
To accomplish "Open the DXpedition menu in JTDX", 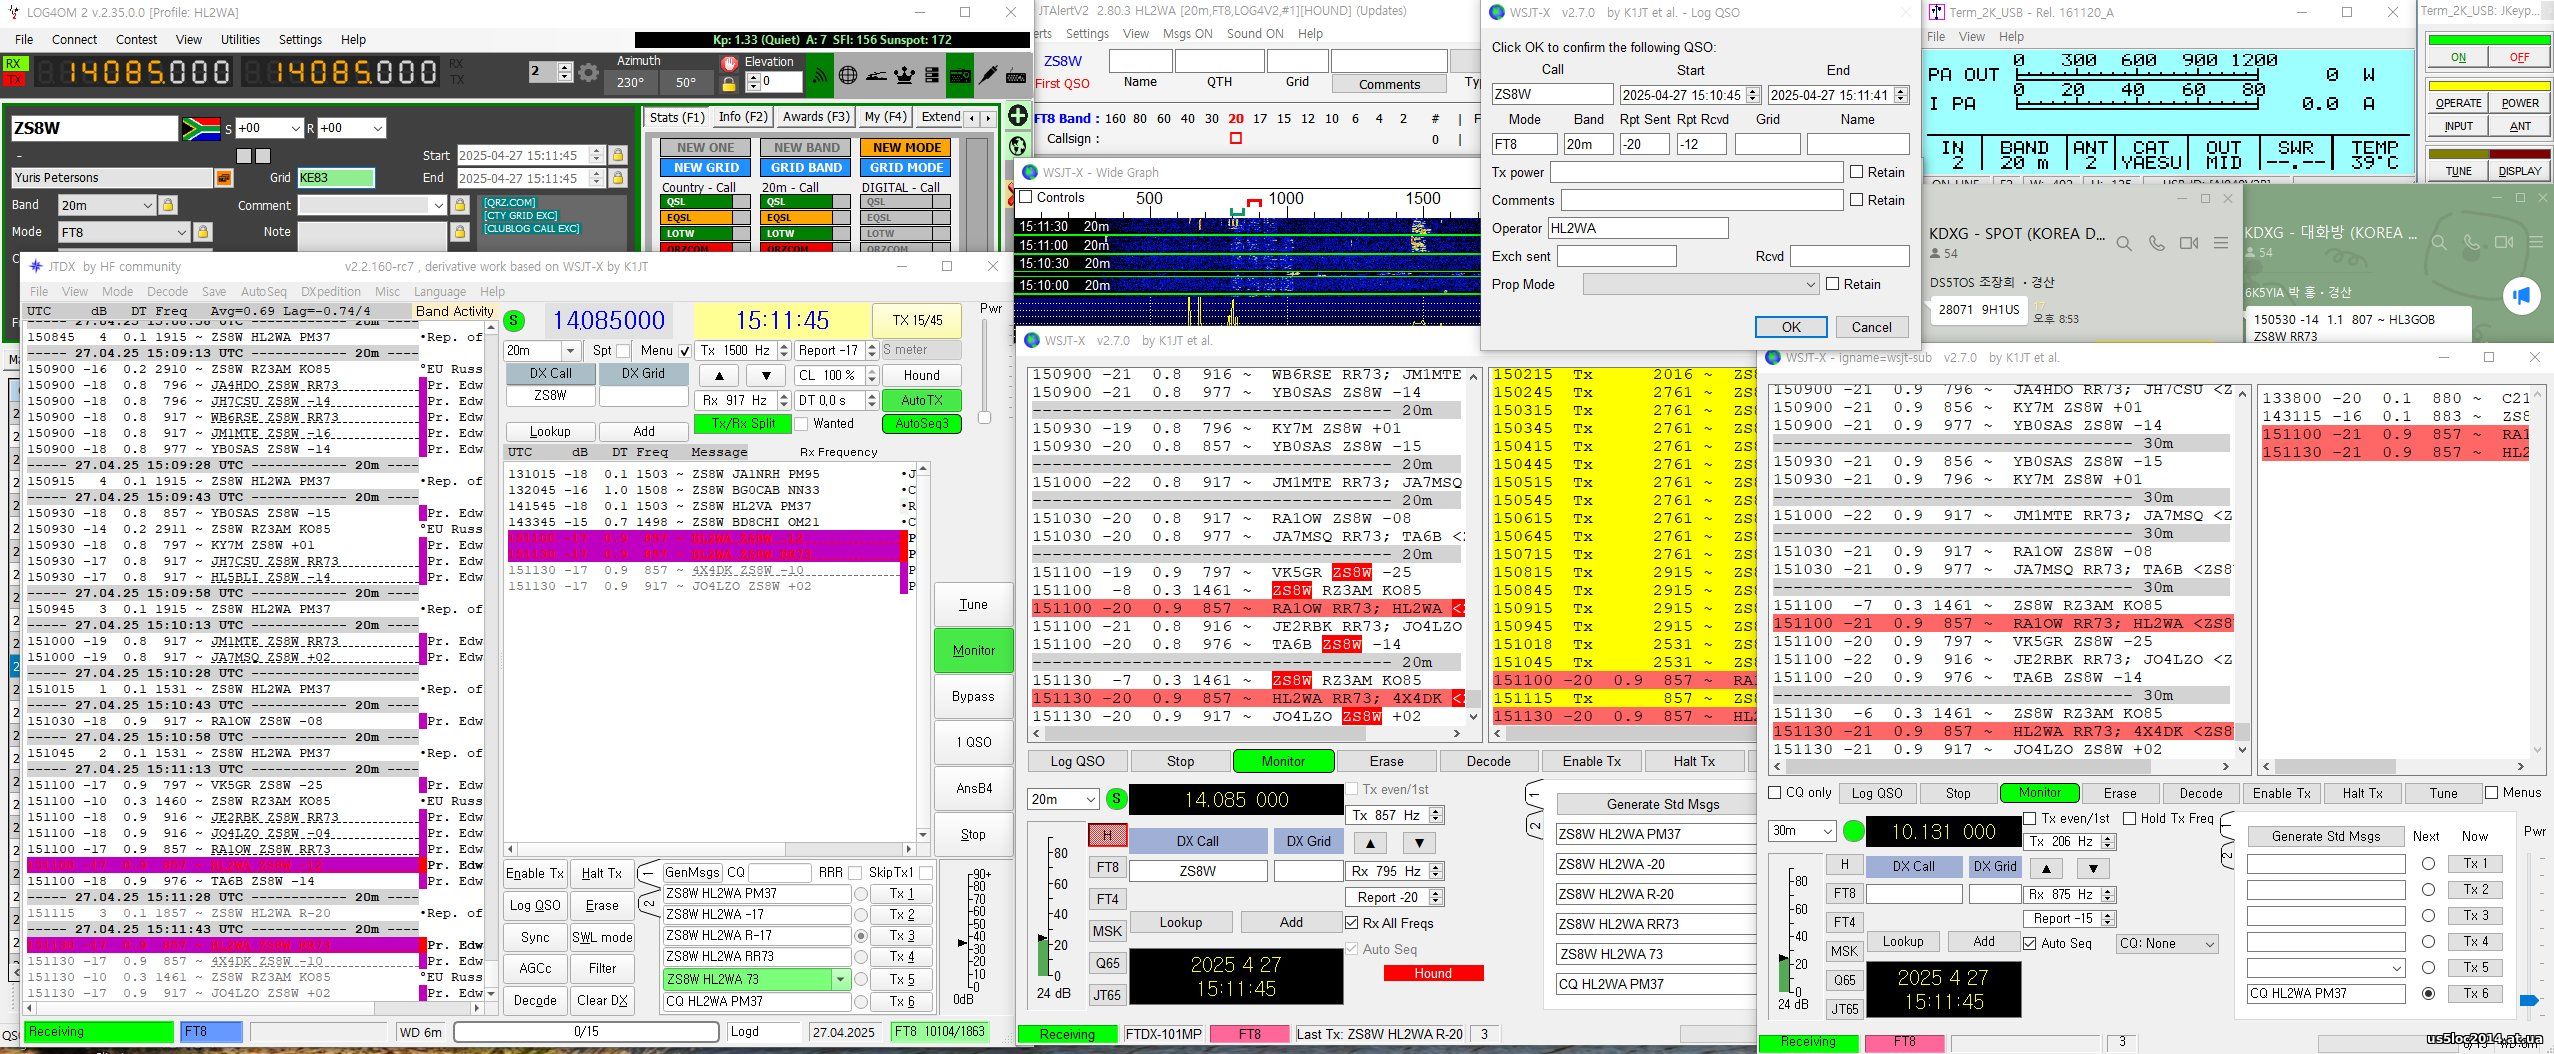I will tap(330, 292).
